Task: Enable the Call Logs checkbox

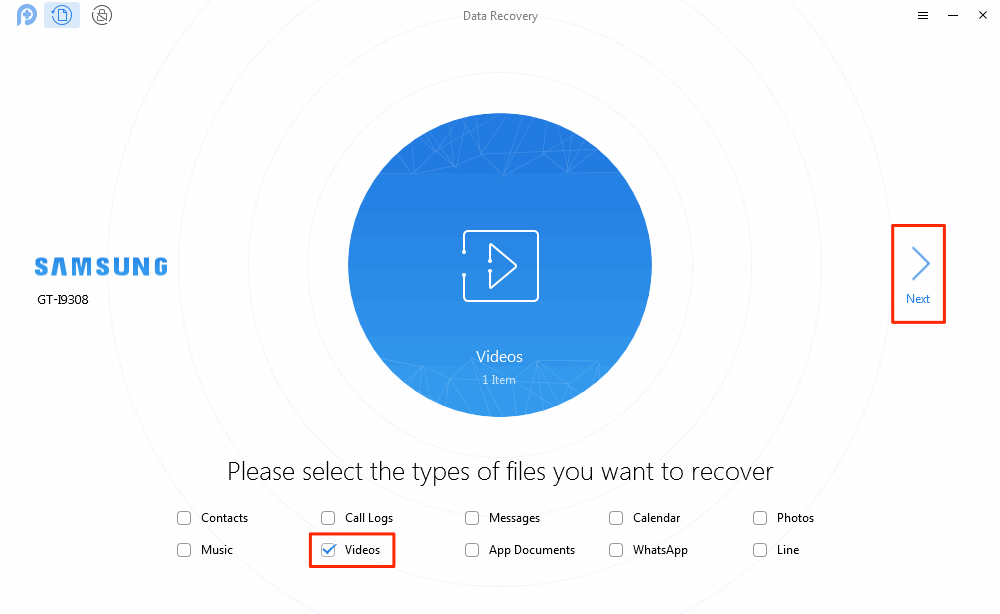Action: [x=328, y=518]
